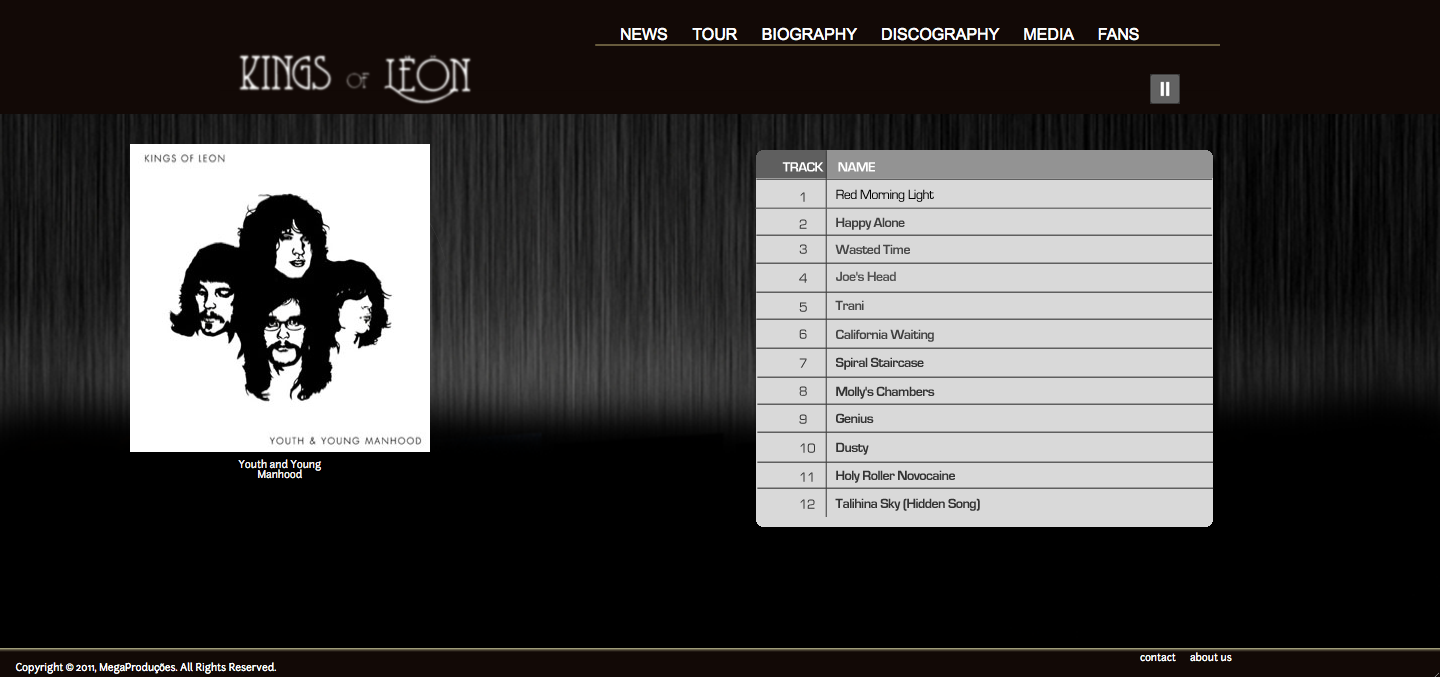Choose Holy Roller Novocaine from tracklist

pos(895,476)
